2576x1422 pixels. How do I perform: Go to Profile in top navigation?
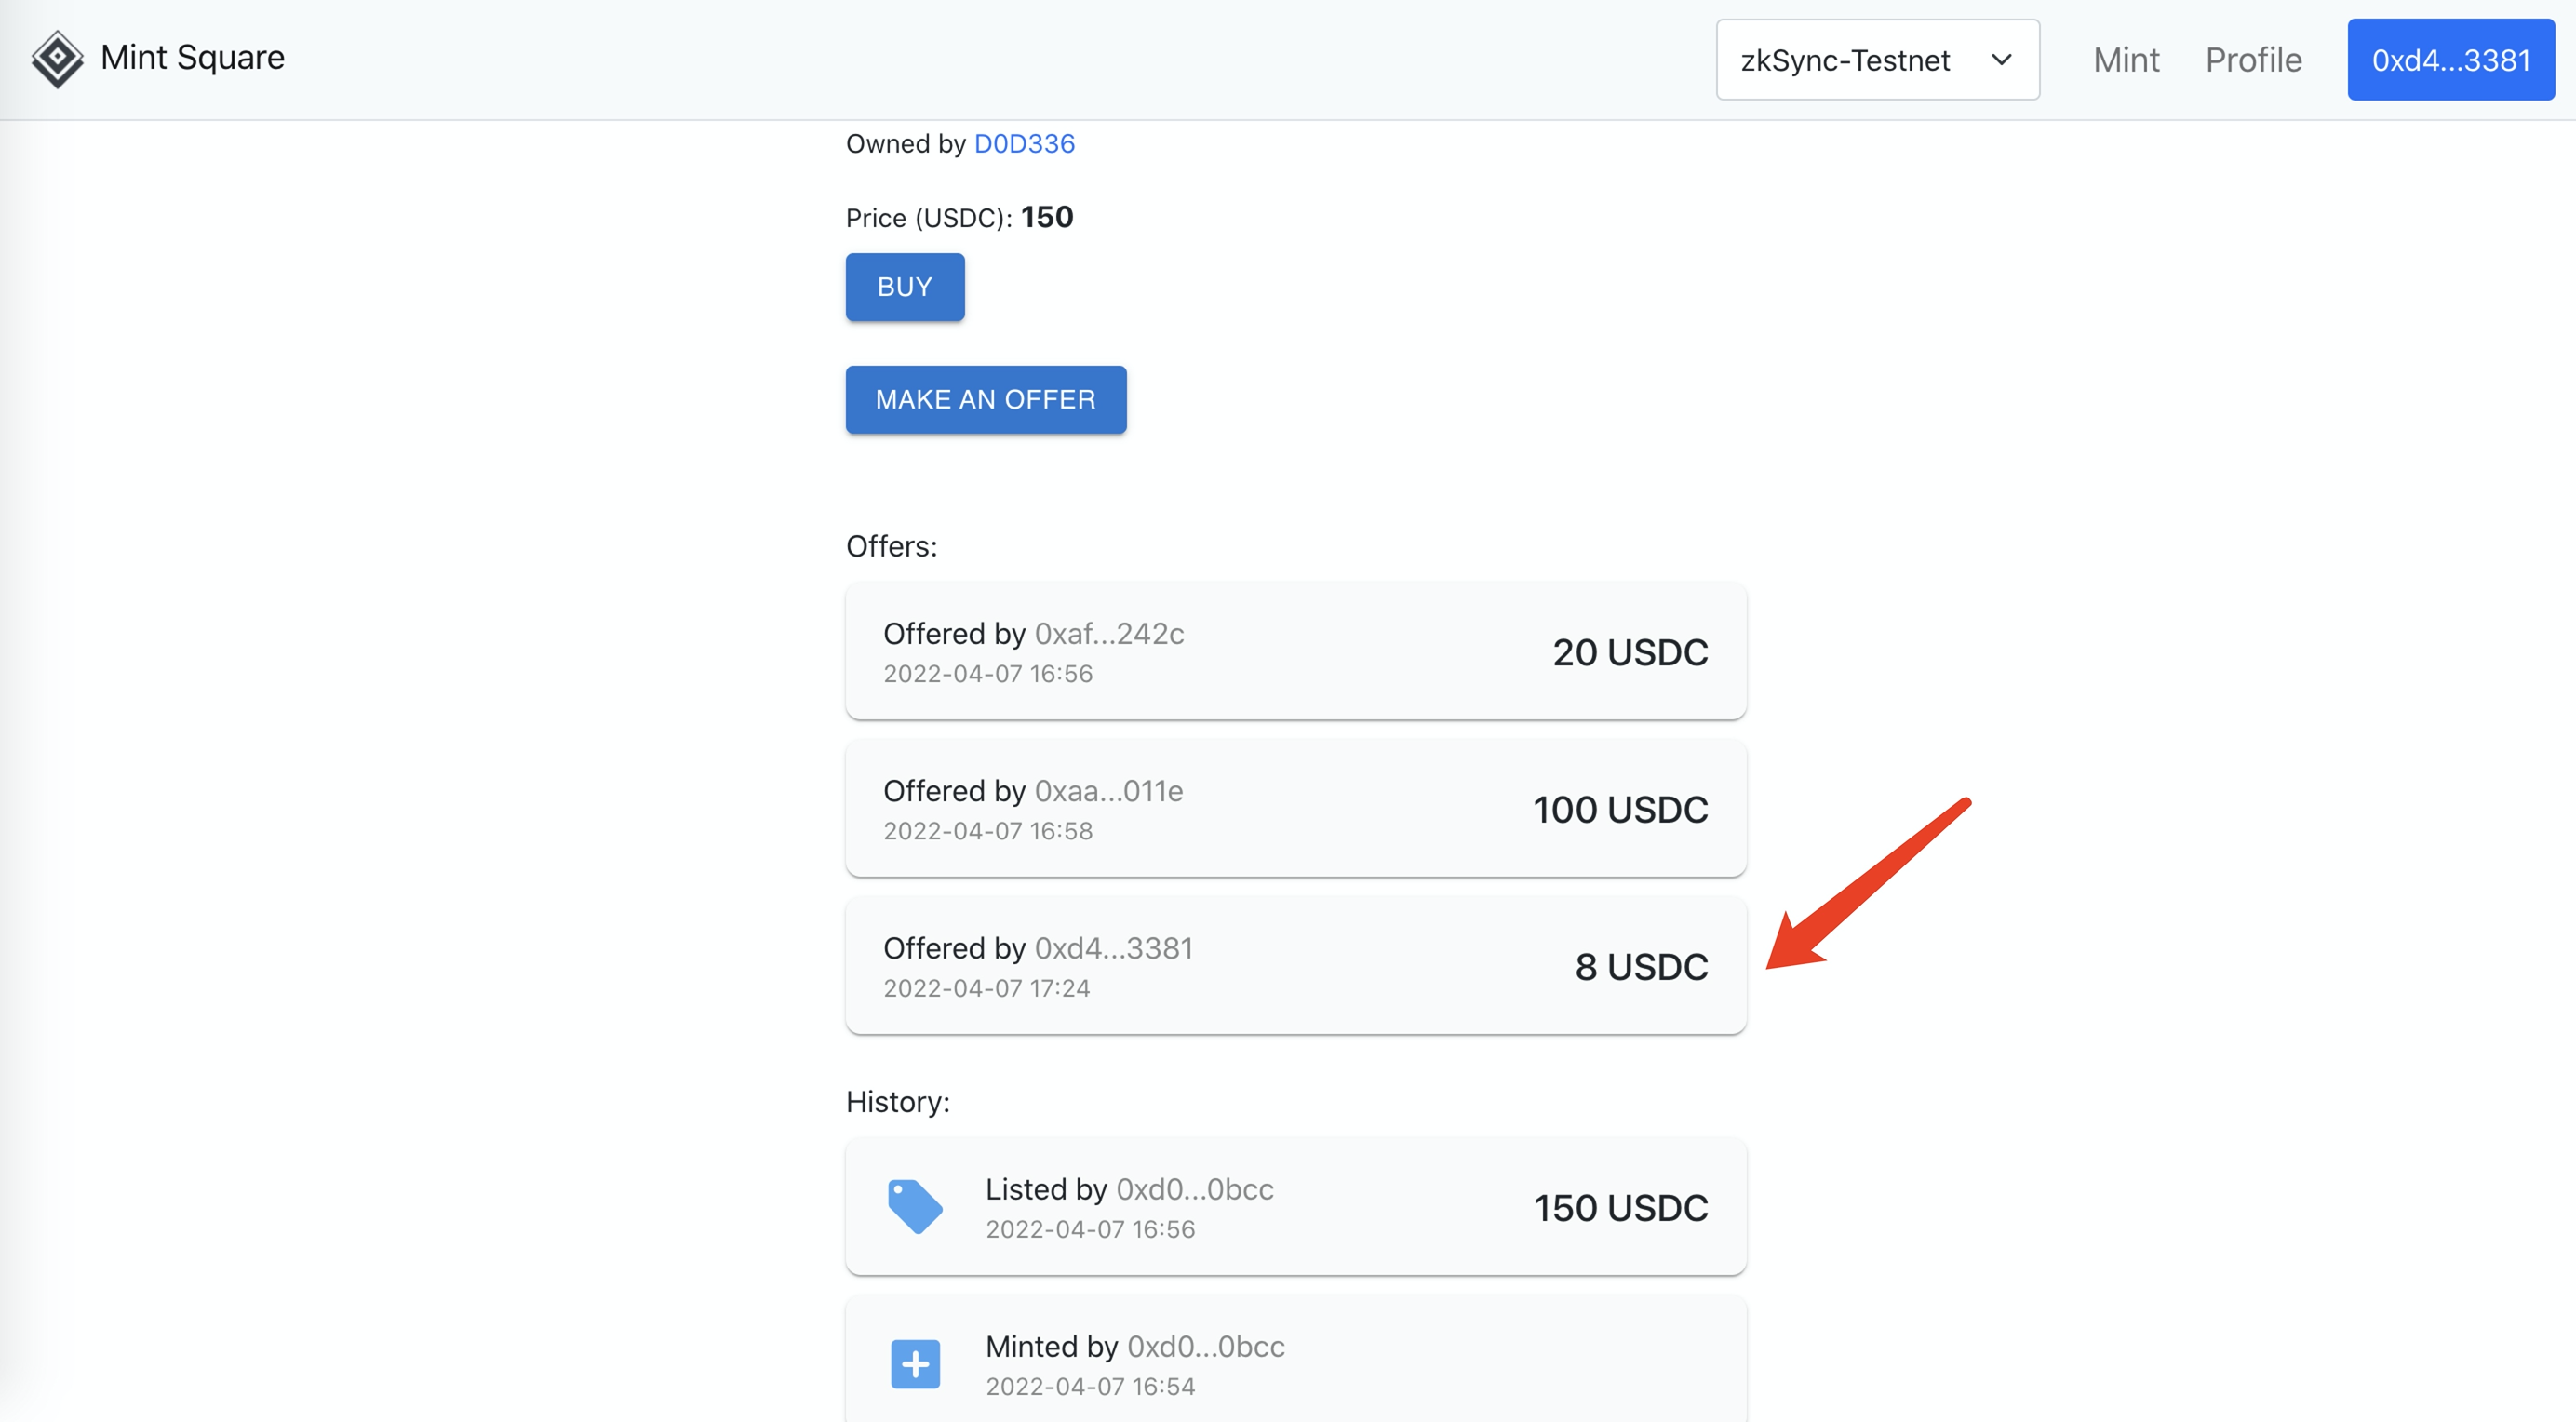click(x=2253, y=60)
